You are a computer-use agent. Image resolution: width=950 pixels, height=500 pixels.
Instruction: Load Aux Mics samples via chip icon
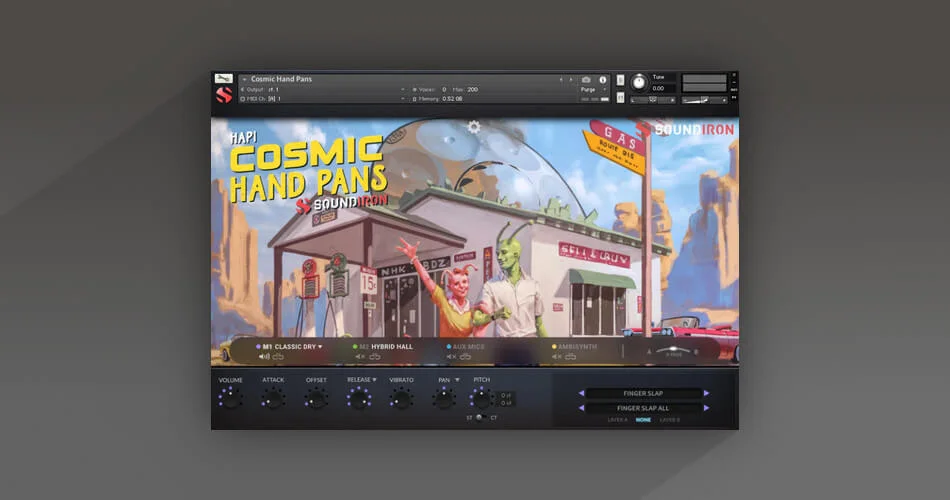click(465, 356)
